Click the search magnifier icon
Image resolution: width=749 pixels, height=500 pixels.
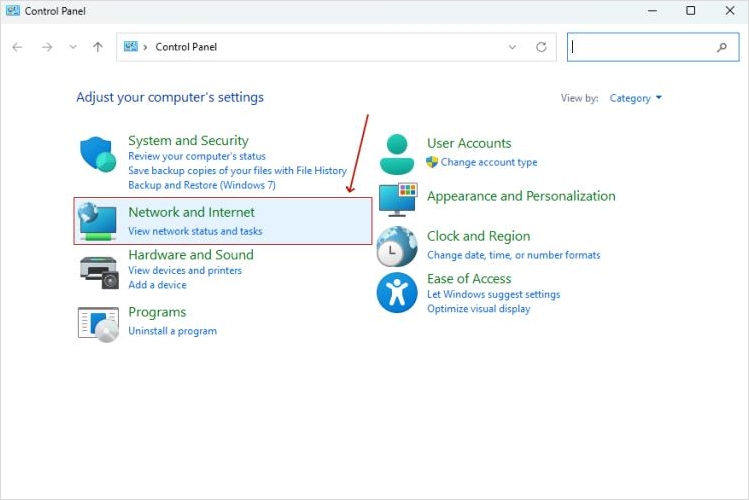tap(722, 47)
